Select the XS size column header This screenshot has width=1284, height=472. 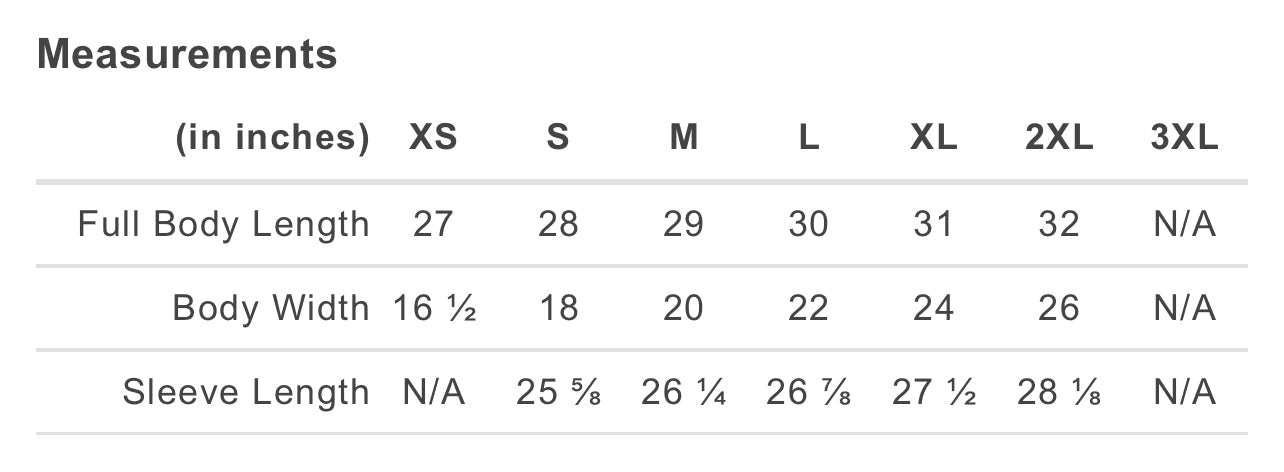(433, 138)
